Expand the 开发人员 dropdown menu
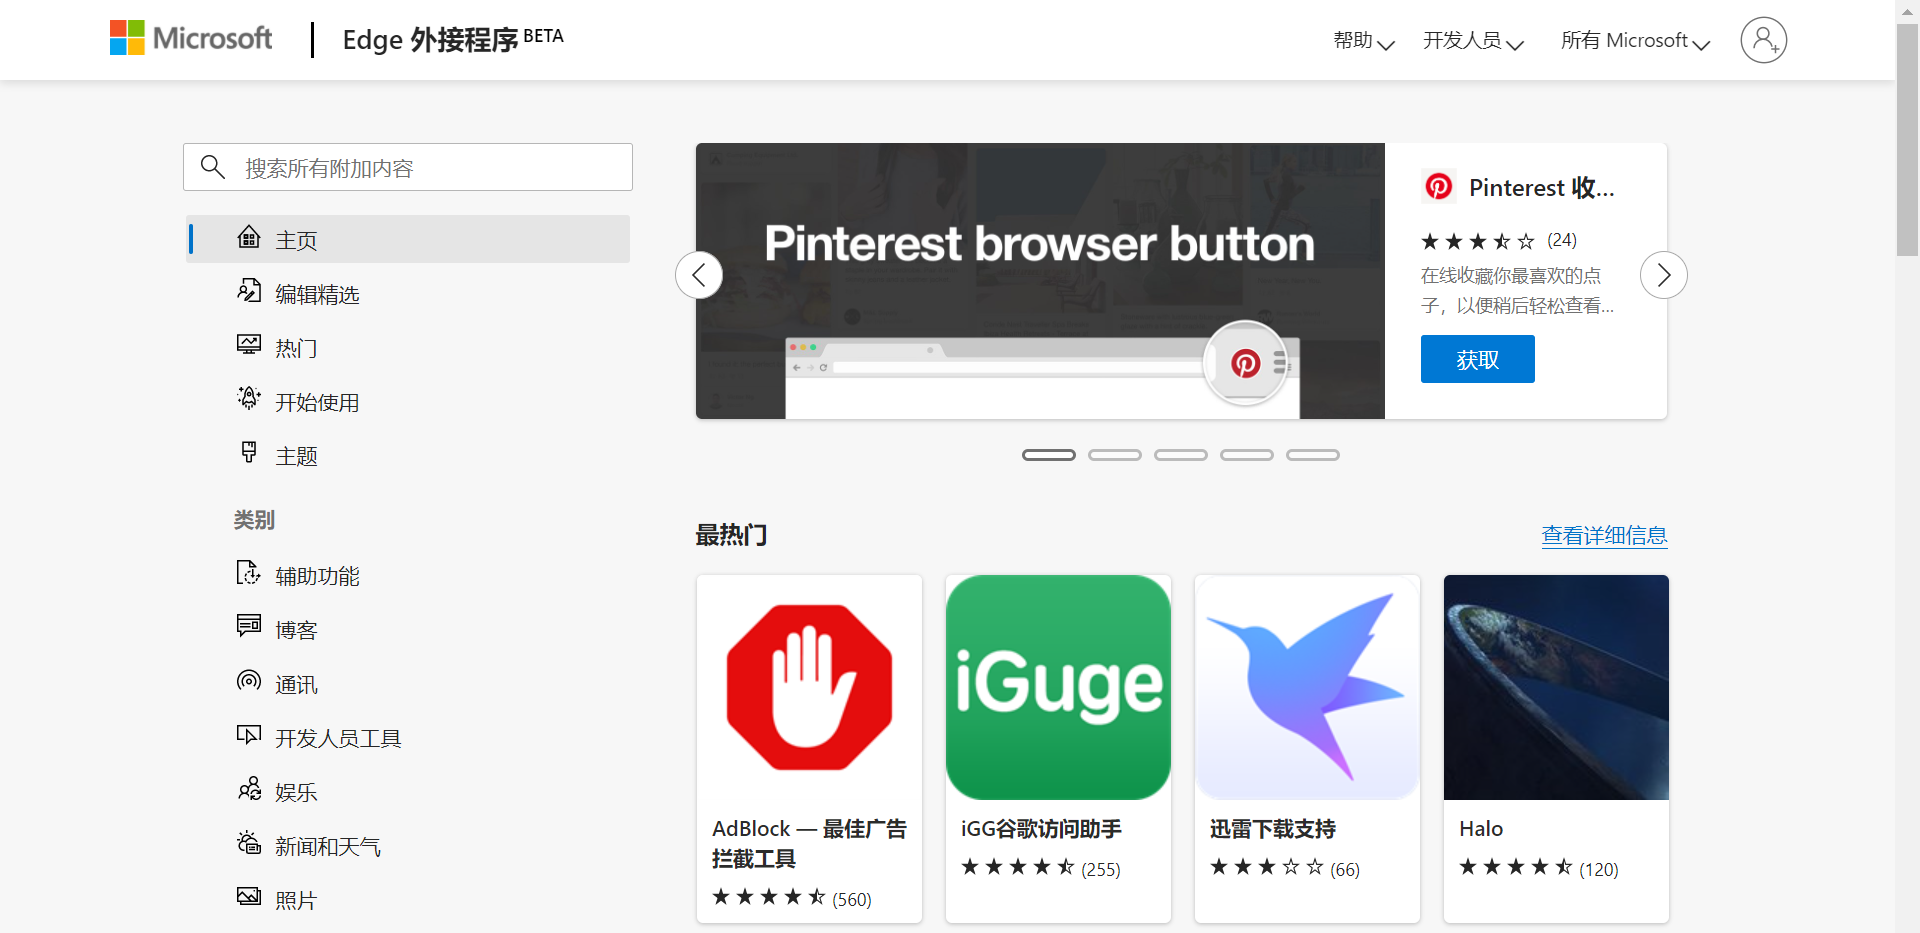The image size is (1920, 933). point(1474,41)
